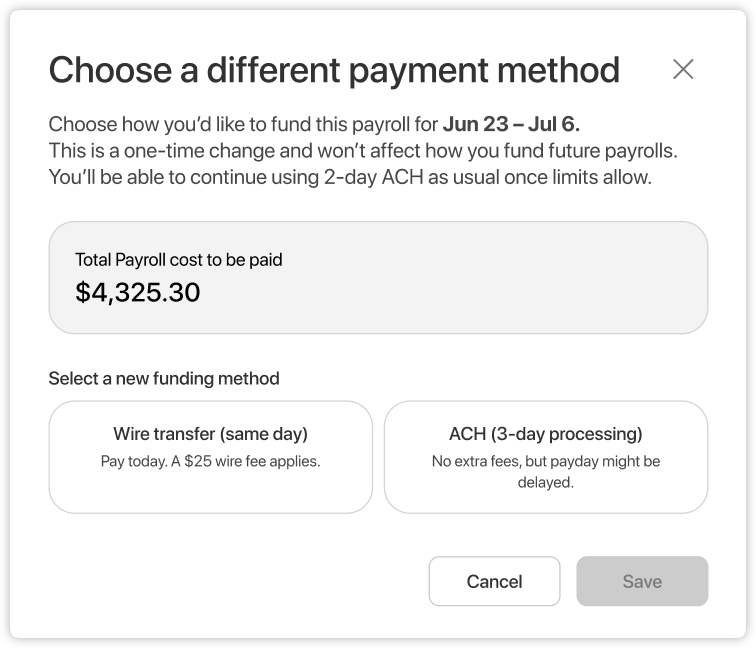Click the "Wire transfer (same day)" title text
The height and width of the screenshot is (648, 756).
click(210, 434)
